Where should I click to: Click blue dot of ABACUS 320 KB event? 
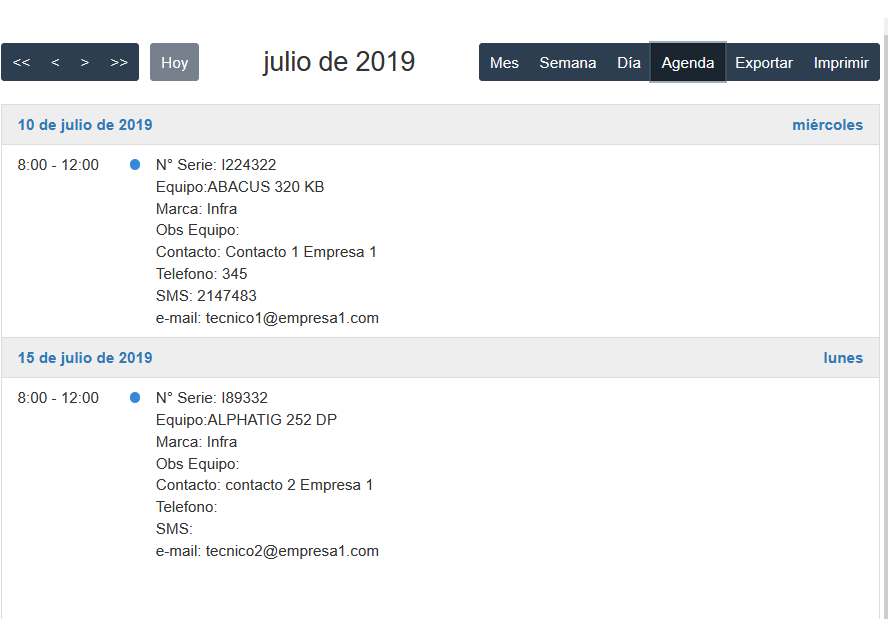tap(135, 165)
